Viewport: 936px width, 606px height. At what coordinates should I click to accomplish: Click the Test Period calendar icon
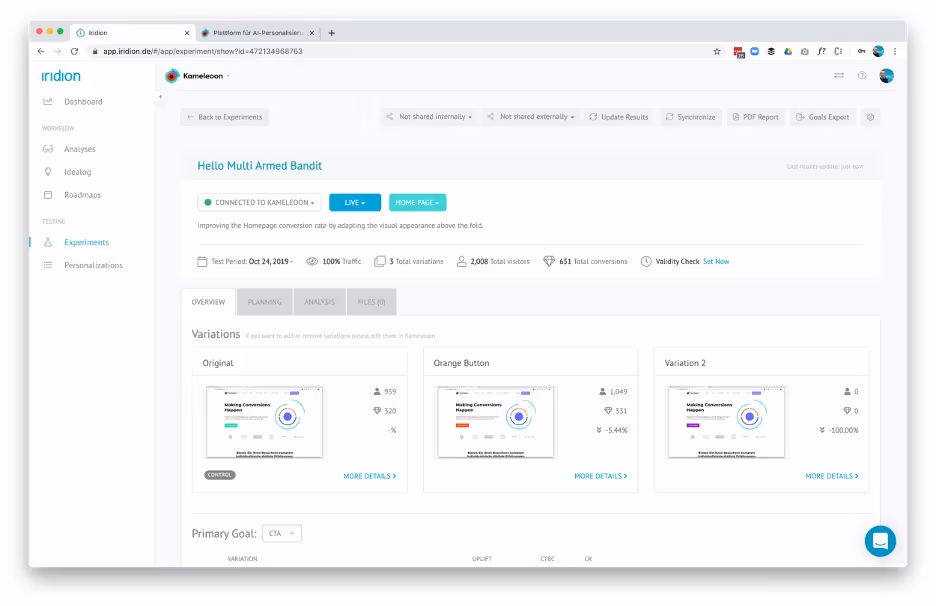(202, 262)
